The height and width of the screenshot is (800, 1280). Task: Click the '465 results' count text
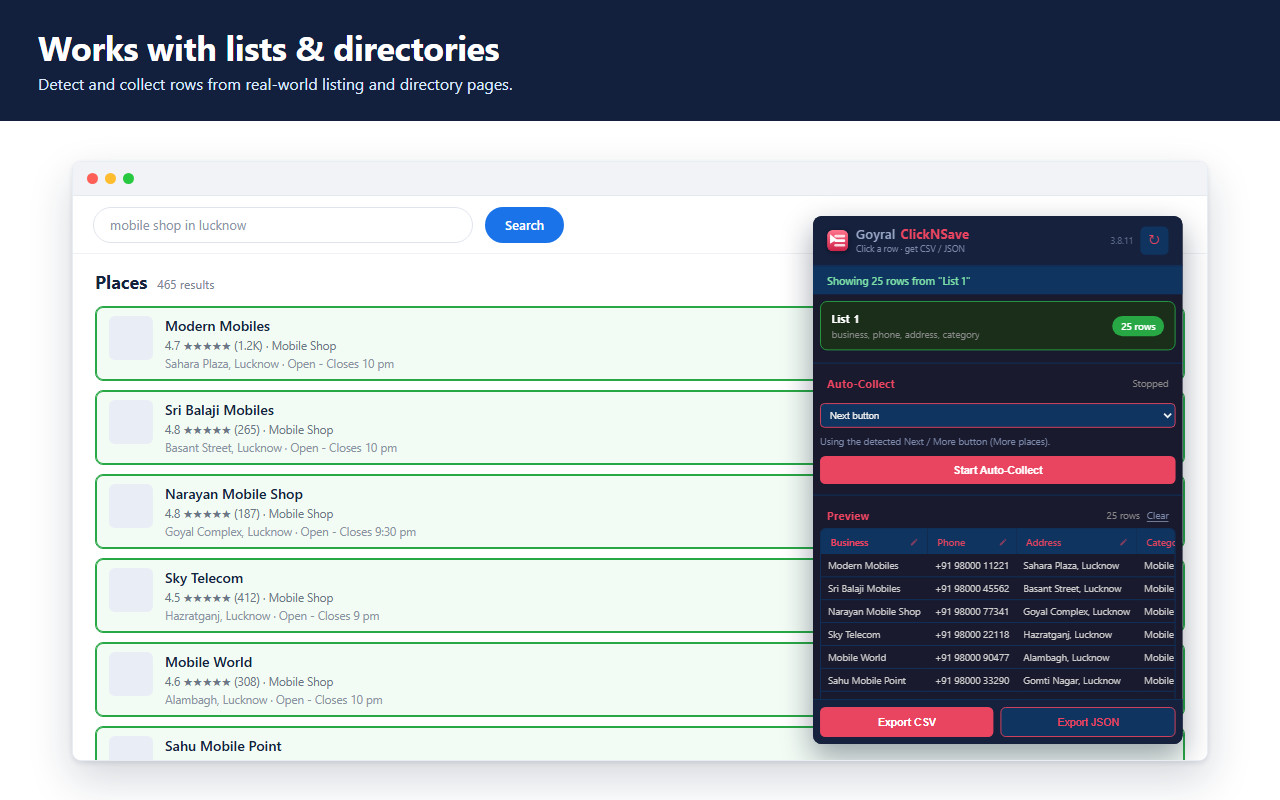[x=186, y=285]
